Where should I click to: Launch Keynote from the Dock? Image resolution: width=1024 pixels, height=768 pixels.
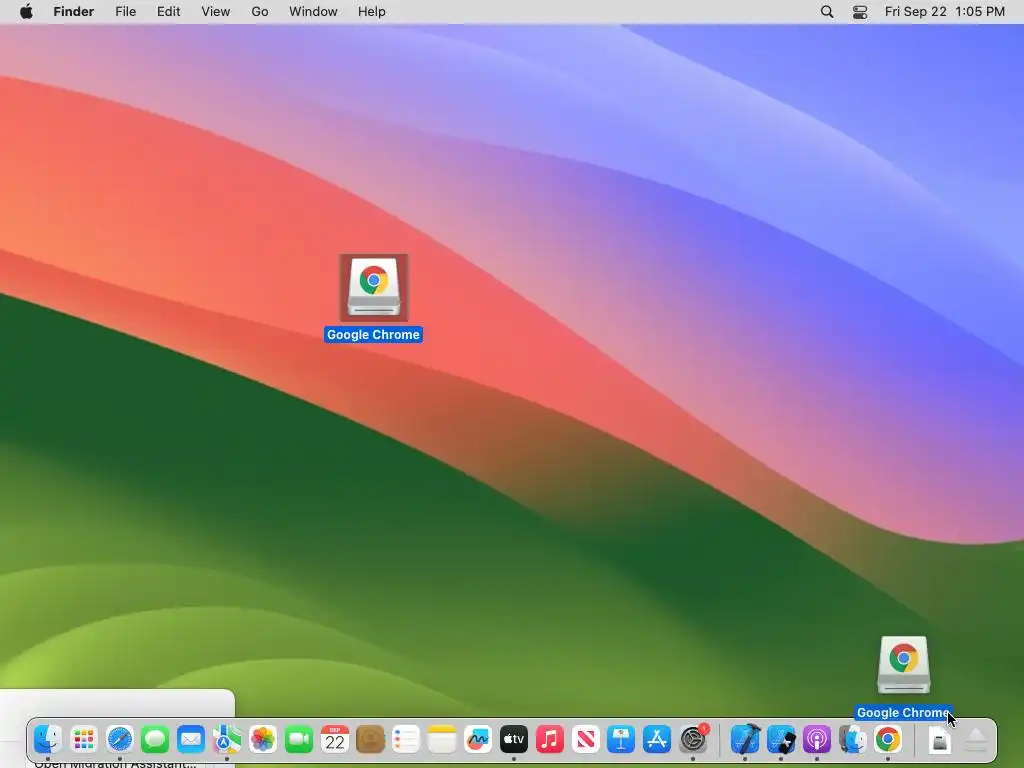pos(621,739)
